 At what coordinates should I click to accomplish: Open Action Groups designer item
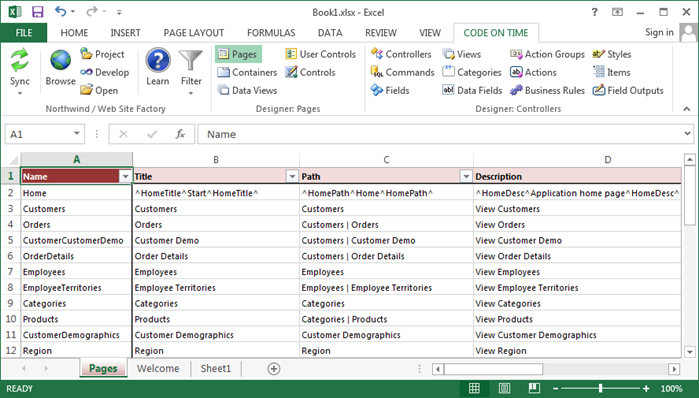(x=547, y=54)
